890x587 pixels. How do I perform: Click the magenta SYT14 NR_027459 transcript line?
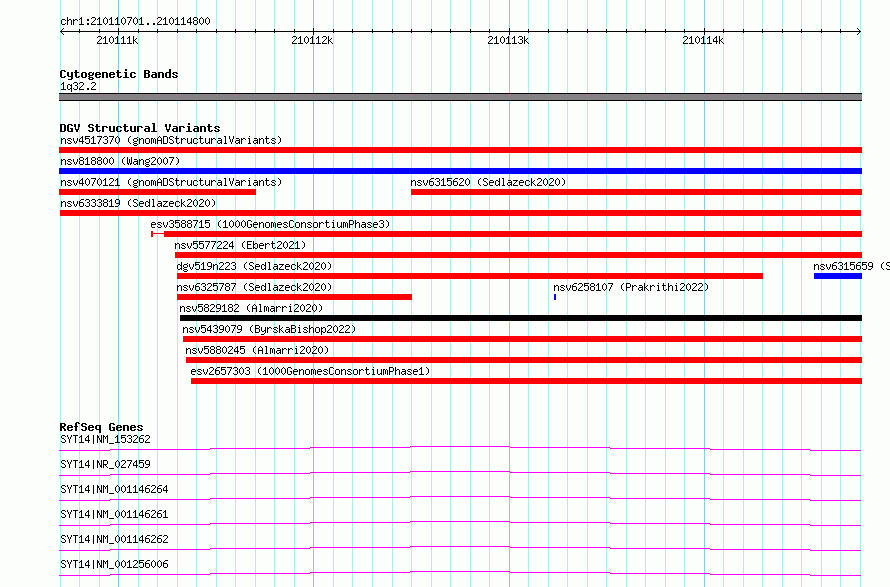tap(460, 473)
